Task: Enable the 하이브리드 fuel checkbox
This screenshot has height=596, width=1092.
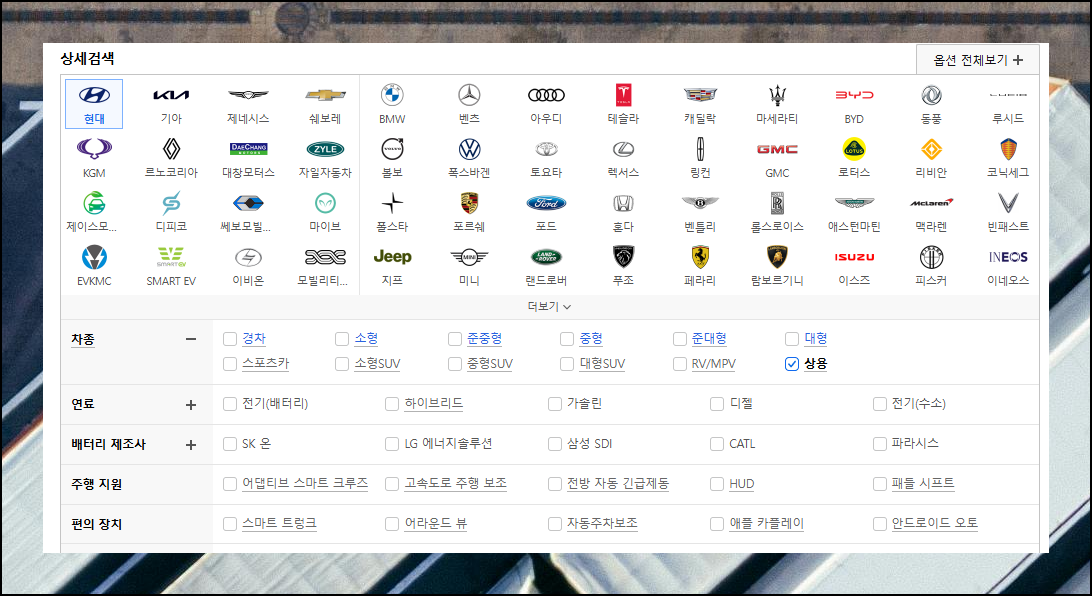Action: [392, 404]
